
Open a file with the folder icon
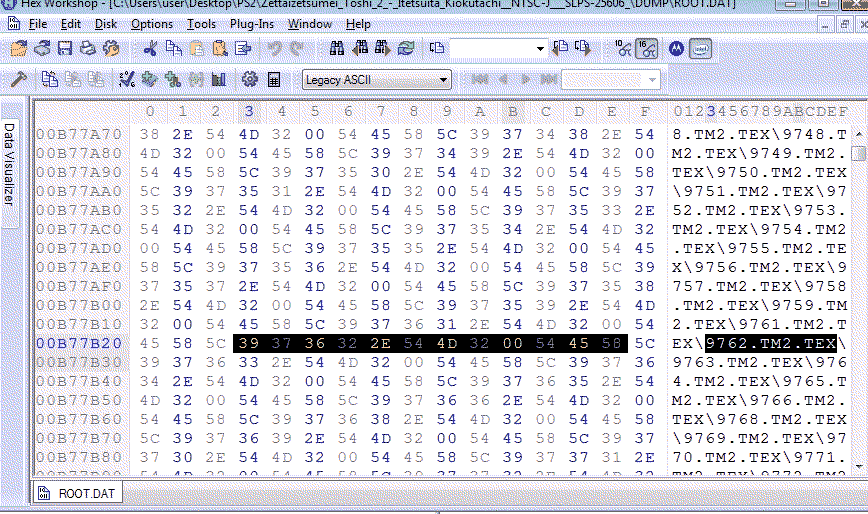pyautogui.click(x=18, y=49)
